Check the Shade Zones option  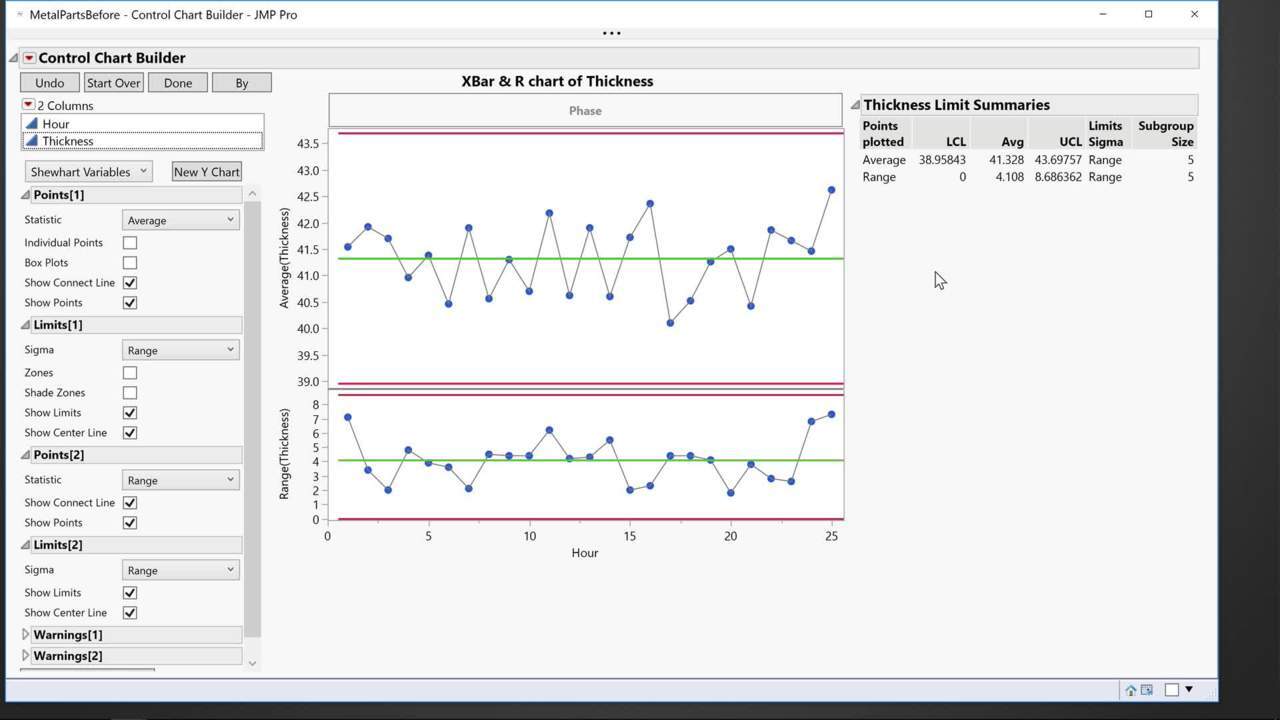pos(130,393)
